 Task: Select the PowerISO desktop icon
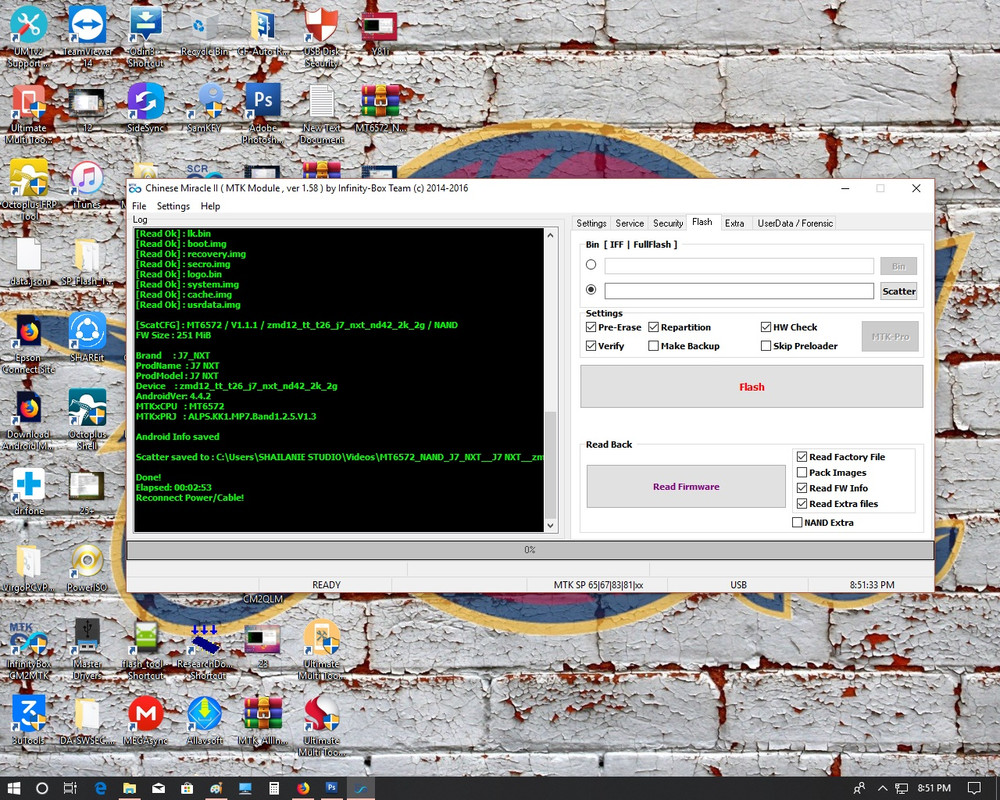[x=87, y=568]
